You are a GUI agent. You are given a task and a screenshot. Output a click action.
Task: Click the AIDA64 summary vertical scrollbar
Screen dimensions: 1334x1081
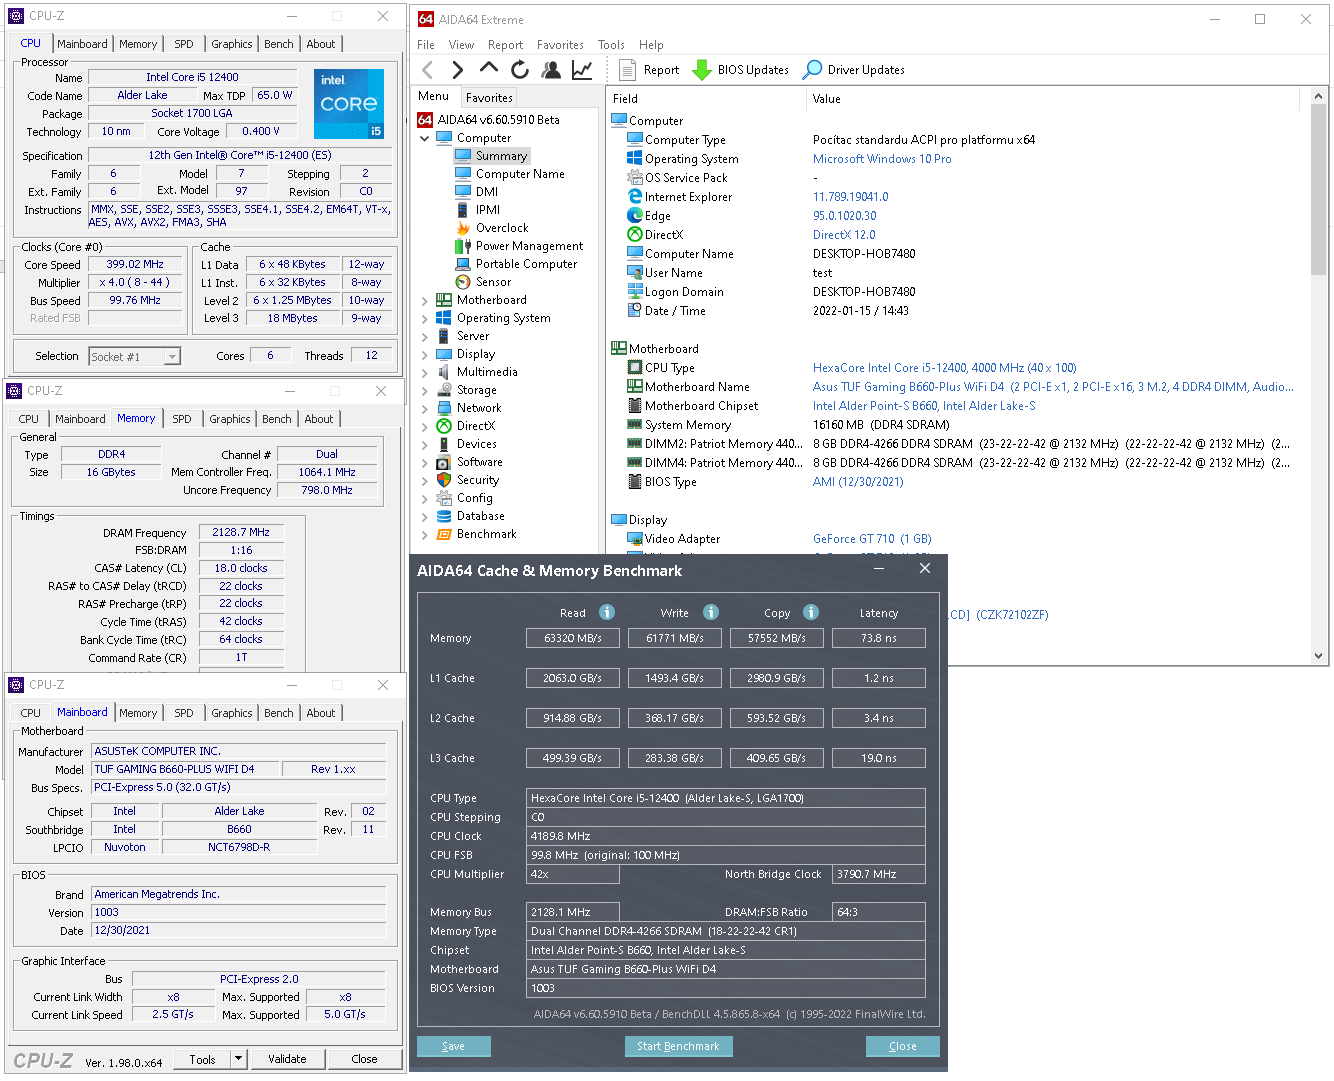coord(1318,189)
